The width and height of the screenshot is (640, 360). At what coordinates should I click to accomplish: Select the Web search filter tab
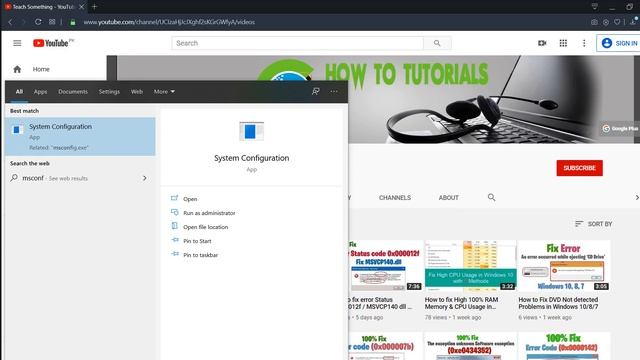[x=137, y=91]
